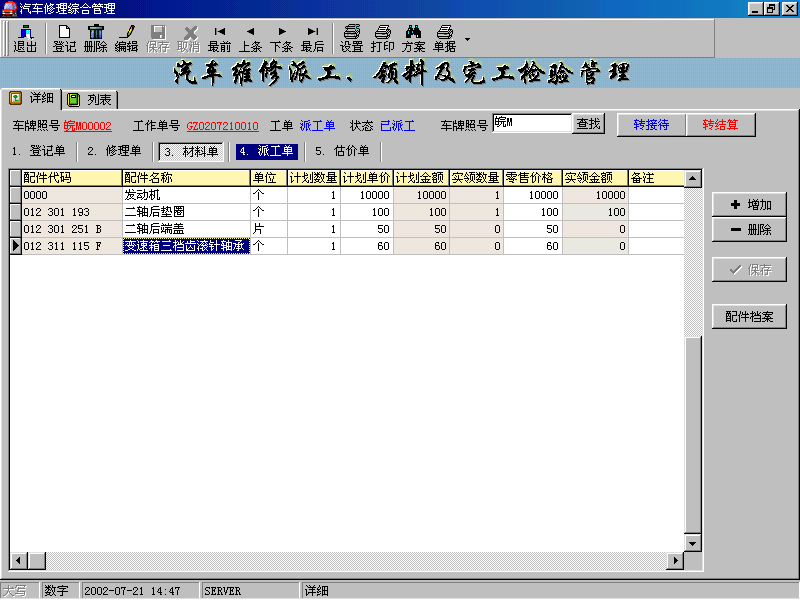
Task: Go to next record with 下条
Action: click(282, 39)
